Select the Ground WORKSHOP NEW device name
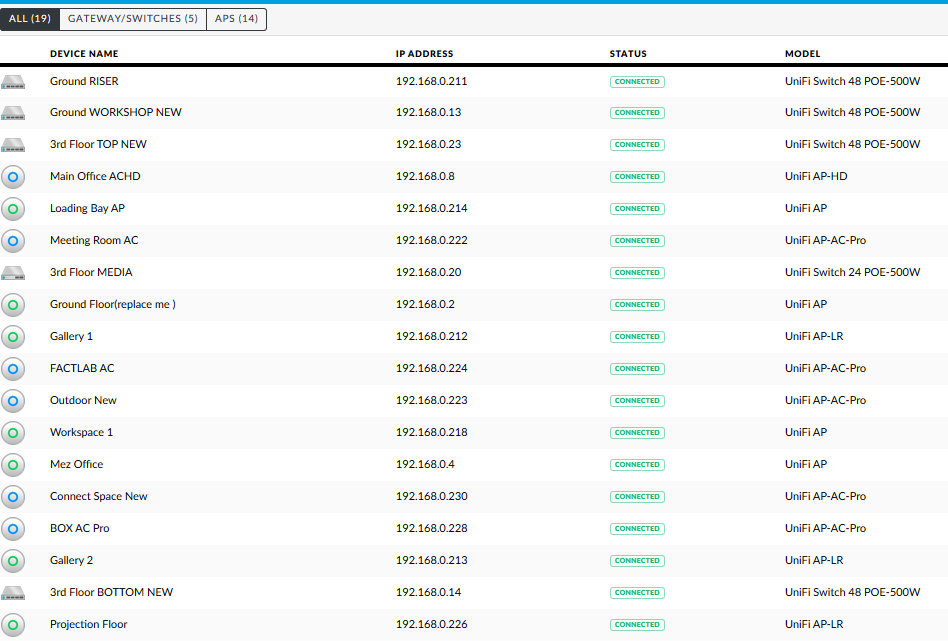The width and height of the screenshot is (948, 643). pos(116,113)
